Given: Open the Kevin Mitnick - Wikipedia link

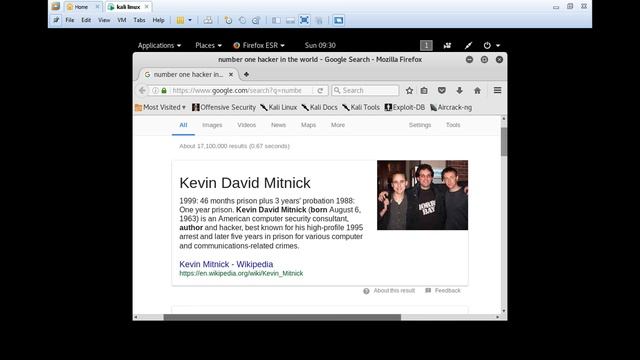Looking at the screenshot, I should pyautogui.click(x=226, y=264).
